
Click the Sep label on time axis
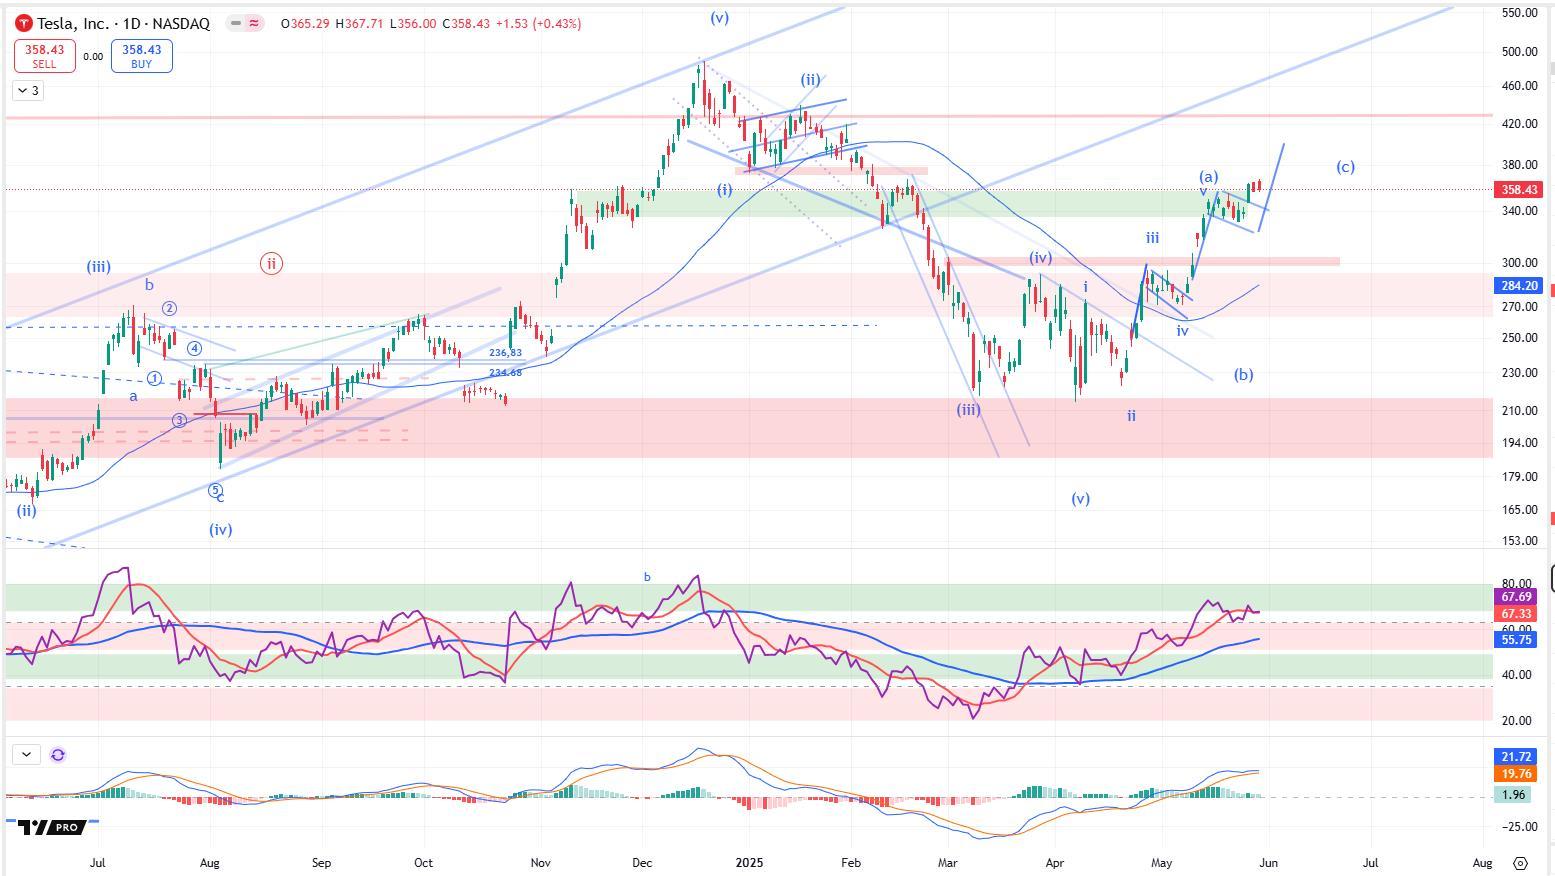321,862
